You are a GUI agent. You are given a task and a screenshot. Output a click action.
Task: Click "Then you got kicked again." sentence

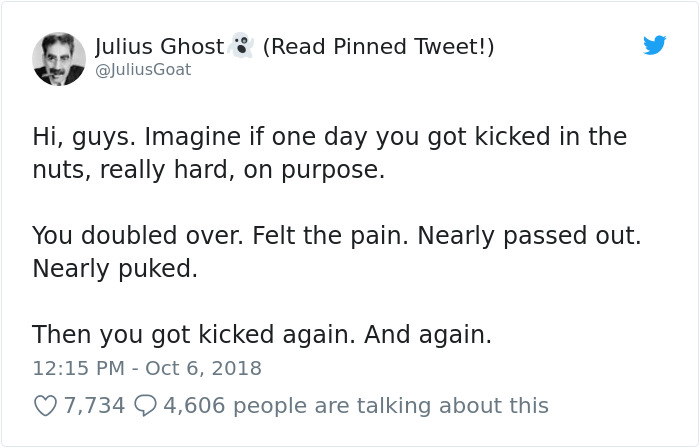click(193, 335)
